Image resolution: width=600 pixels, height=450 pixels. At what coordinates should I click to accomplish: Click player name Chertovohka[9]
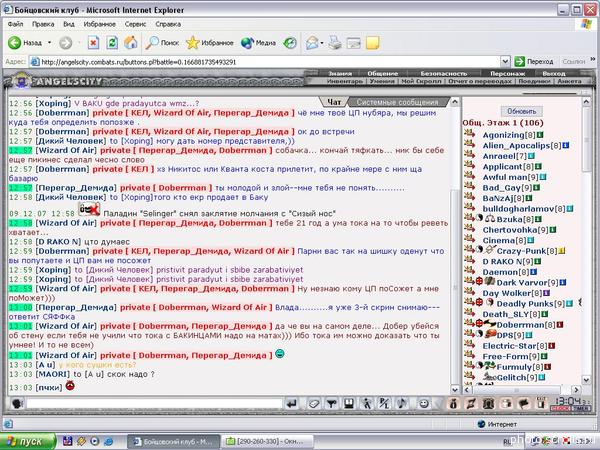coord(515,230)
